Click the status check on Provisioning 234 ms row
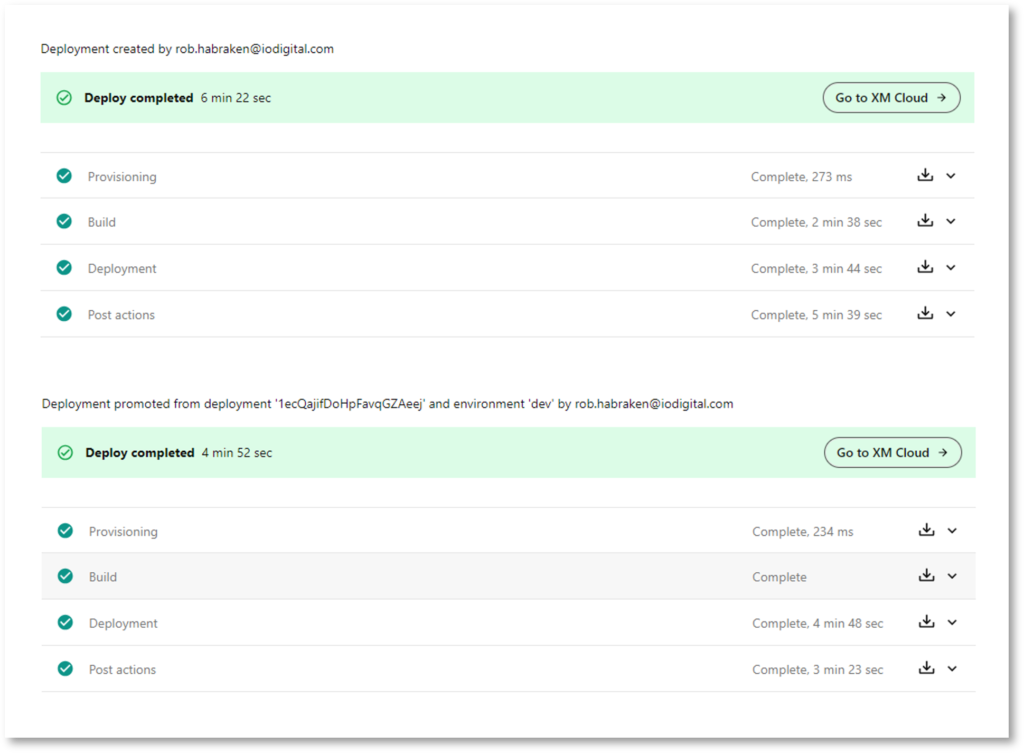Screen dimensions: 1024x753 [x=65, y=530]
